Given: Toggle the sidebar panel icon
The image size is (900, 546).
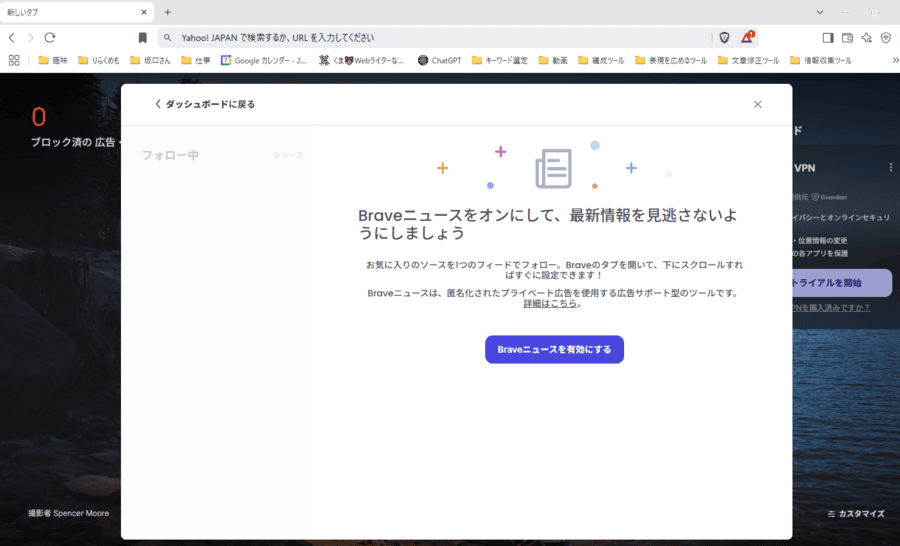Looking at the screenshot, I should 828,38.
